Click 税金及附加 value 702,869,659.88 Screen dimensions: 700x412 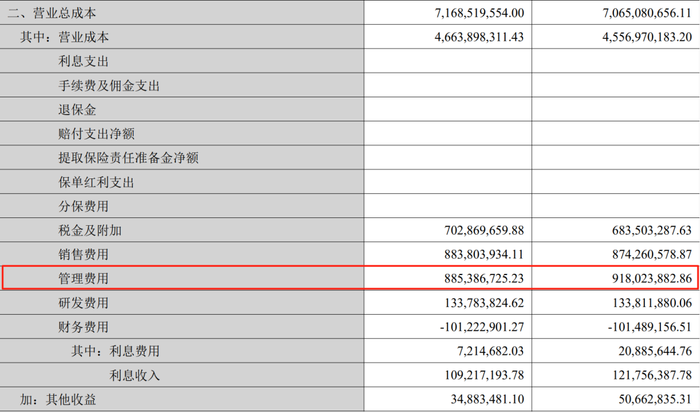484,230
